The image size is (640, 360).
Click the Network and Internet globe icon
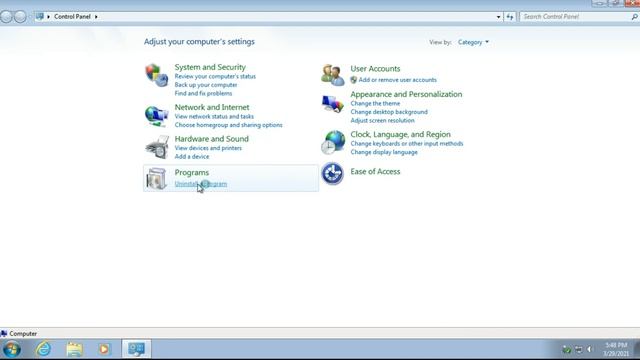[x=157, y=116]
